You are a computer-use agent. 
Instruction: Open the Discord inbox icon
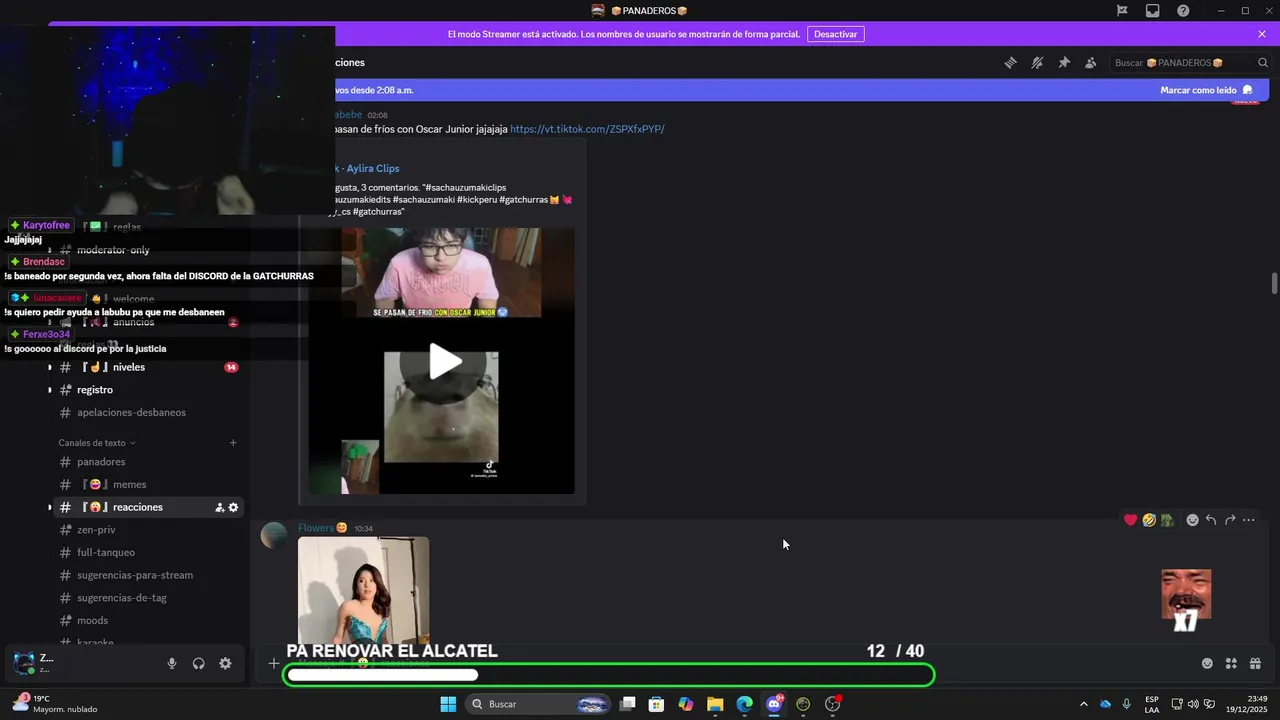pyautogui.click(x=1153, y=11)
